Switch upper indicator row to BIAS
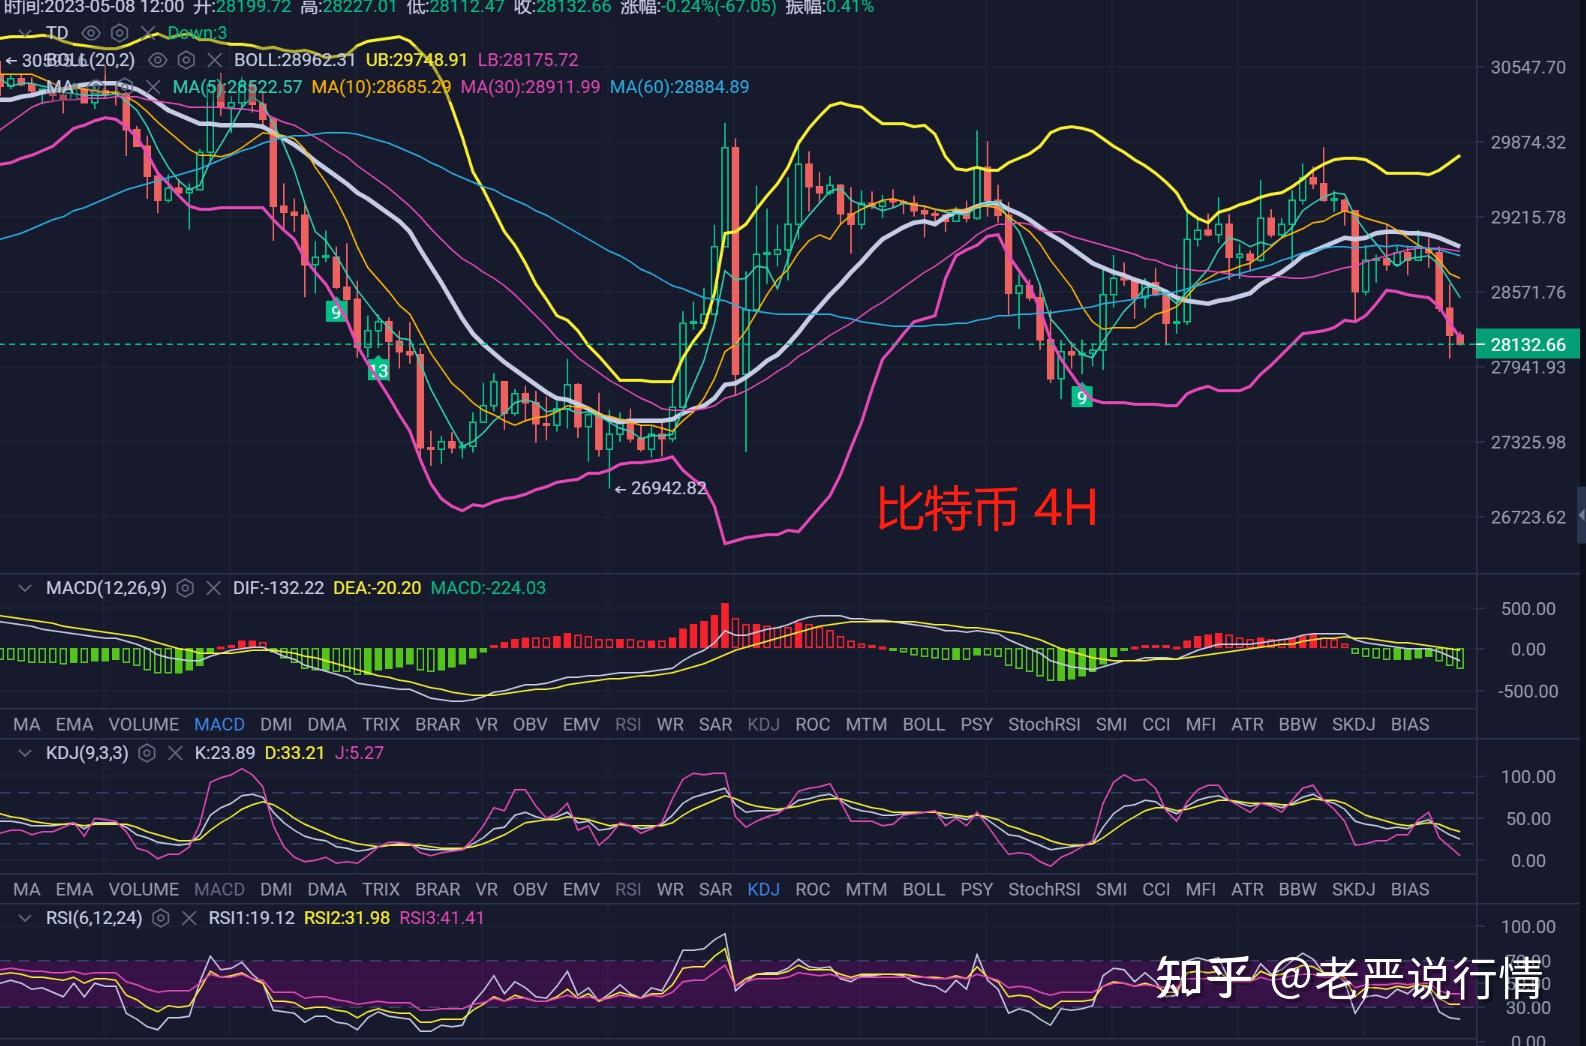Viewport: 1586px width, 1046px height. pos(1410,724)
